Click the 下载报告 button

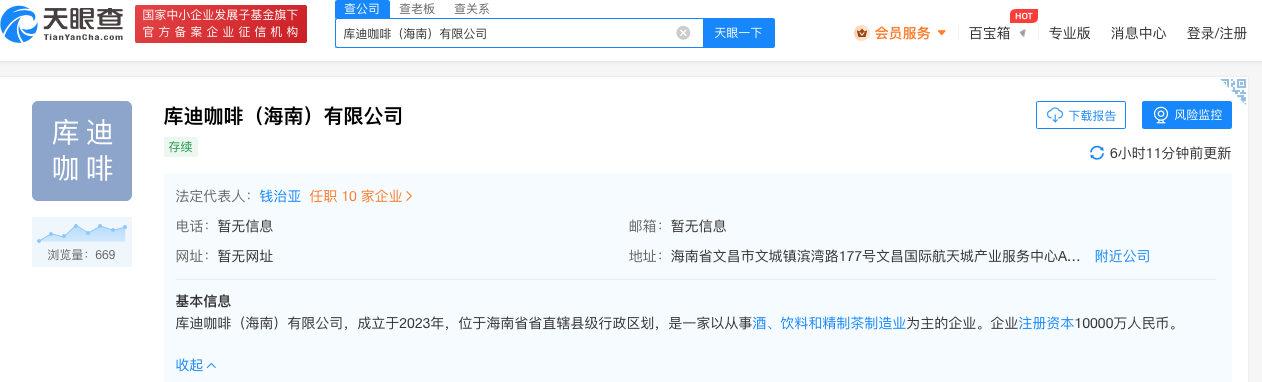(1081, 115)
